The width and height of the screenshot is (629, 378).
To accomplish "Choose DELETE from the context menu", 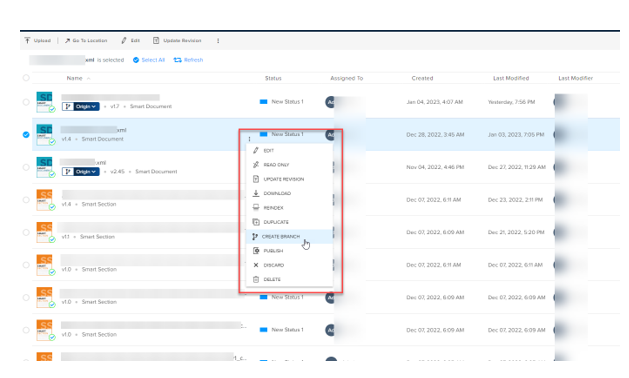I will [x=289, y=279].
